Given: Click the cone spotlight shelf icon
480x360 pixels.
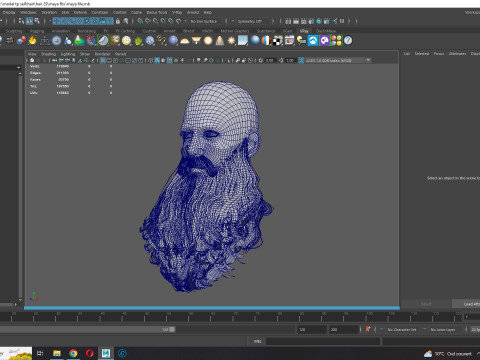Looking at the screenshot, I should pyautogui.click(x=220, y=41).
